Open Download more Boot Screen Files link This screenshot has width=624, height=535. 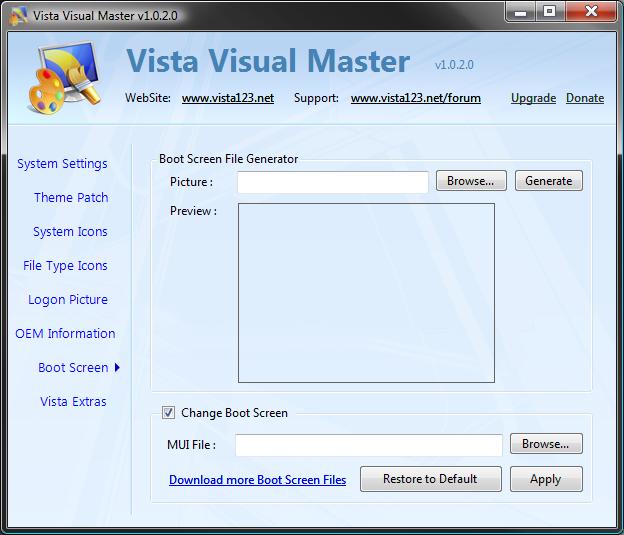pos(257,480)
